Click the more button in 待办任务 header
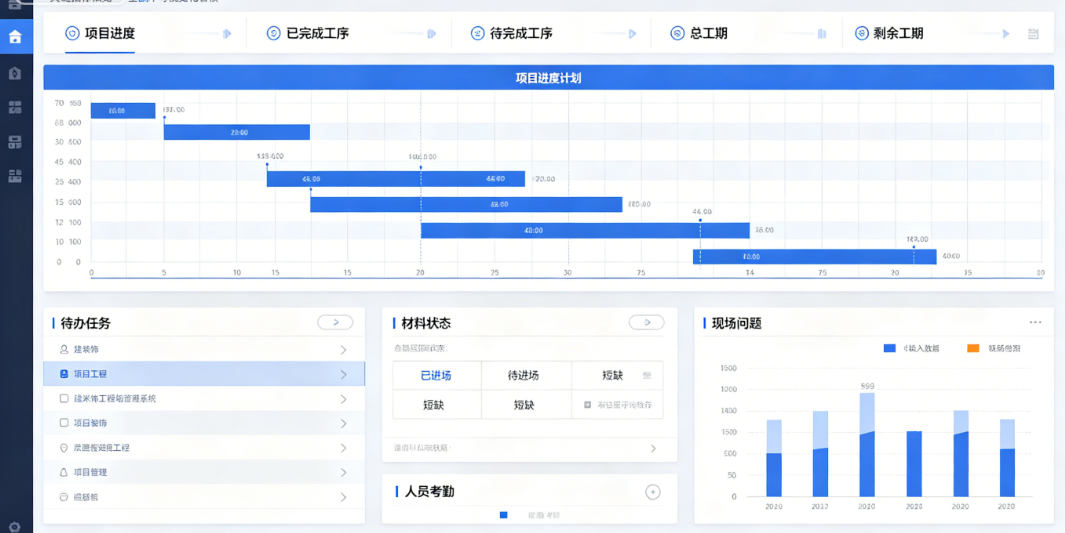Screen dimensions: 1065x533 (x=335, y=323)
